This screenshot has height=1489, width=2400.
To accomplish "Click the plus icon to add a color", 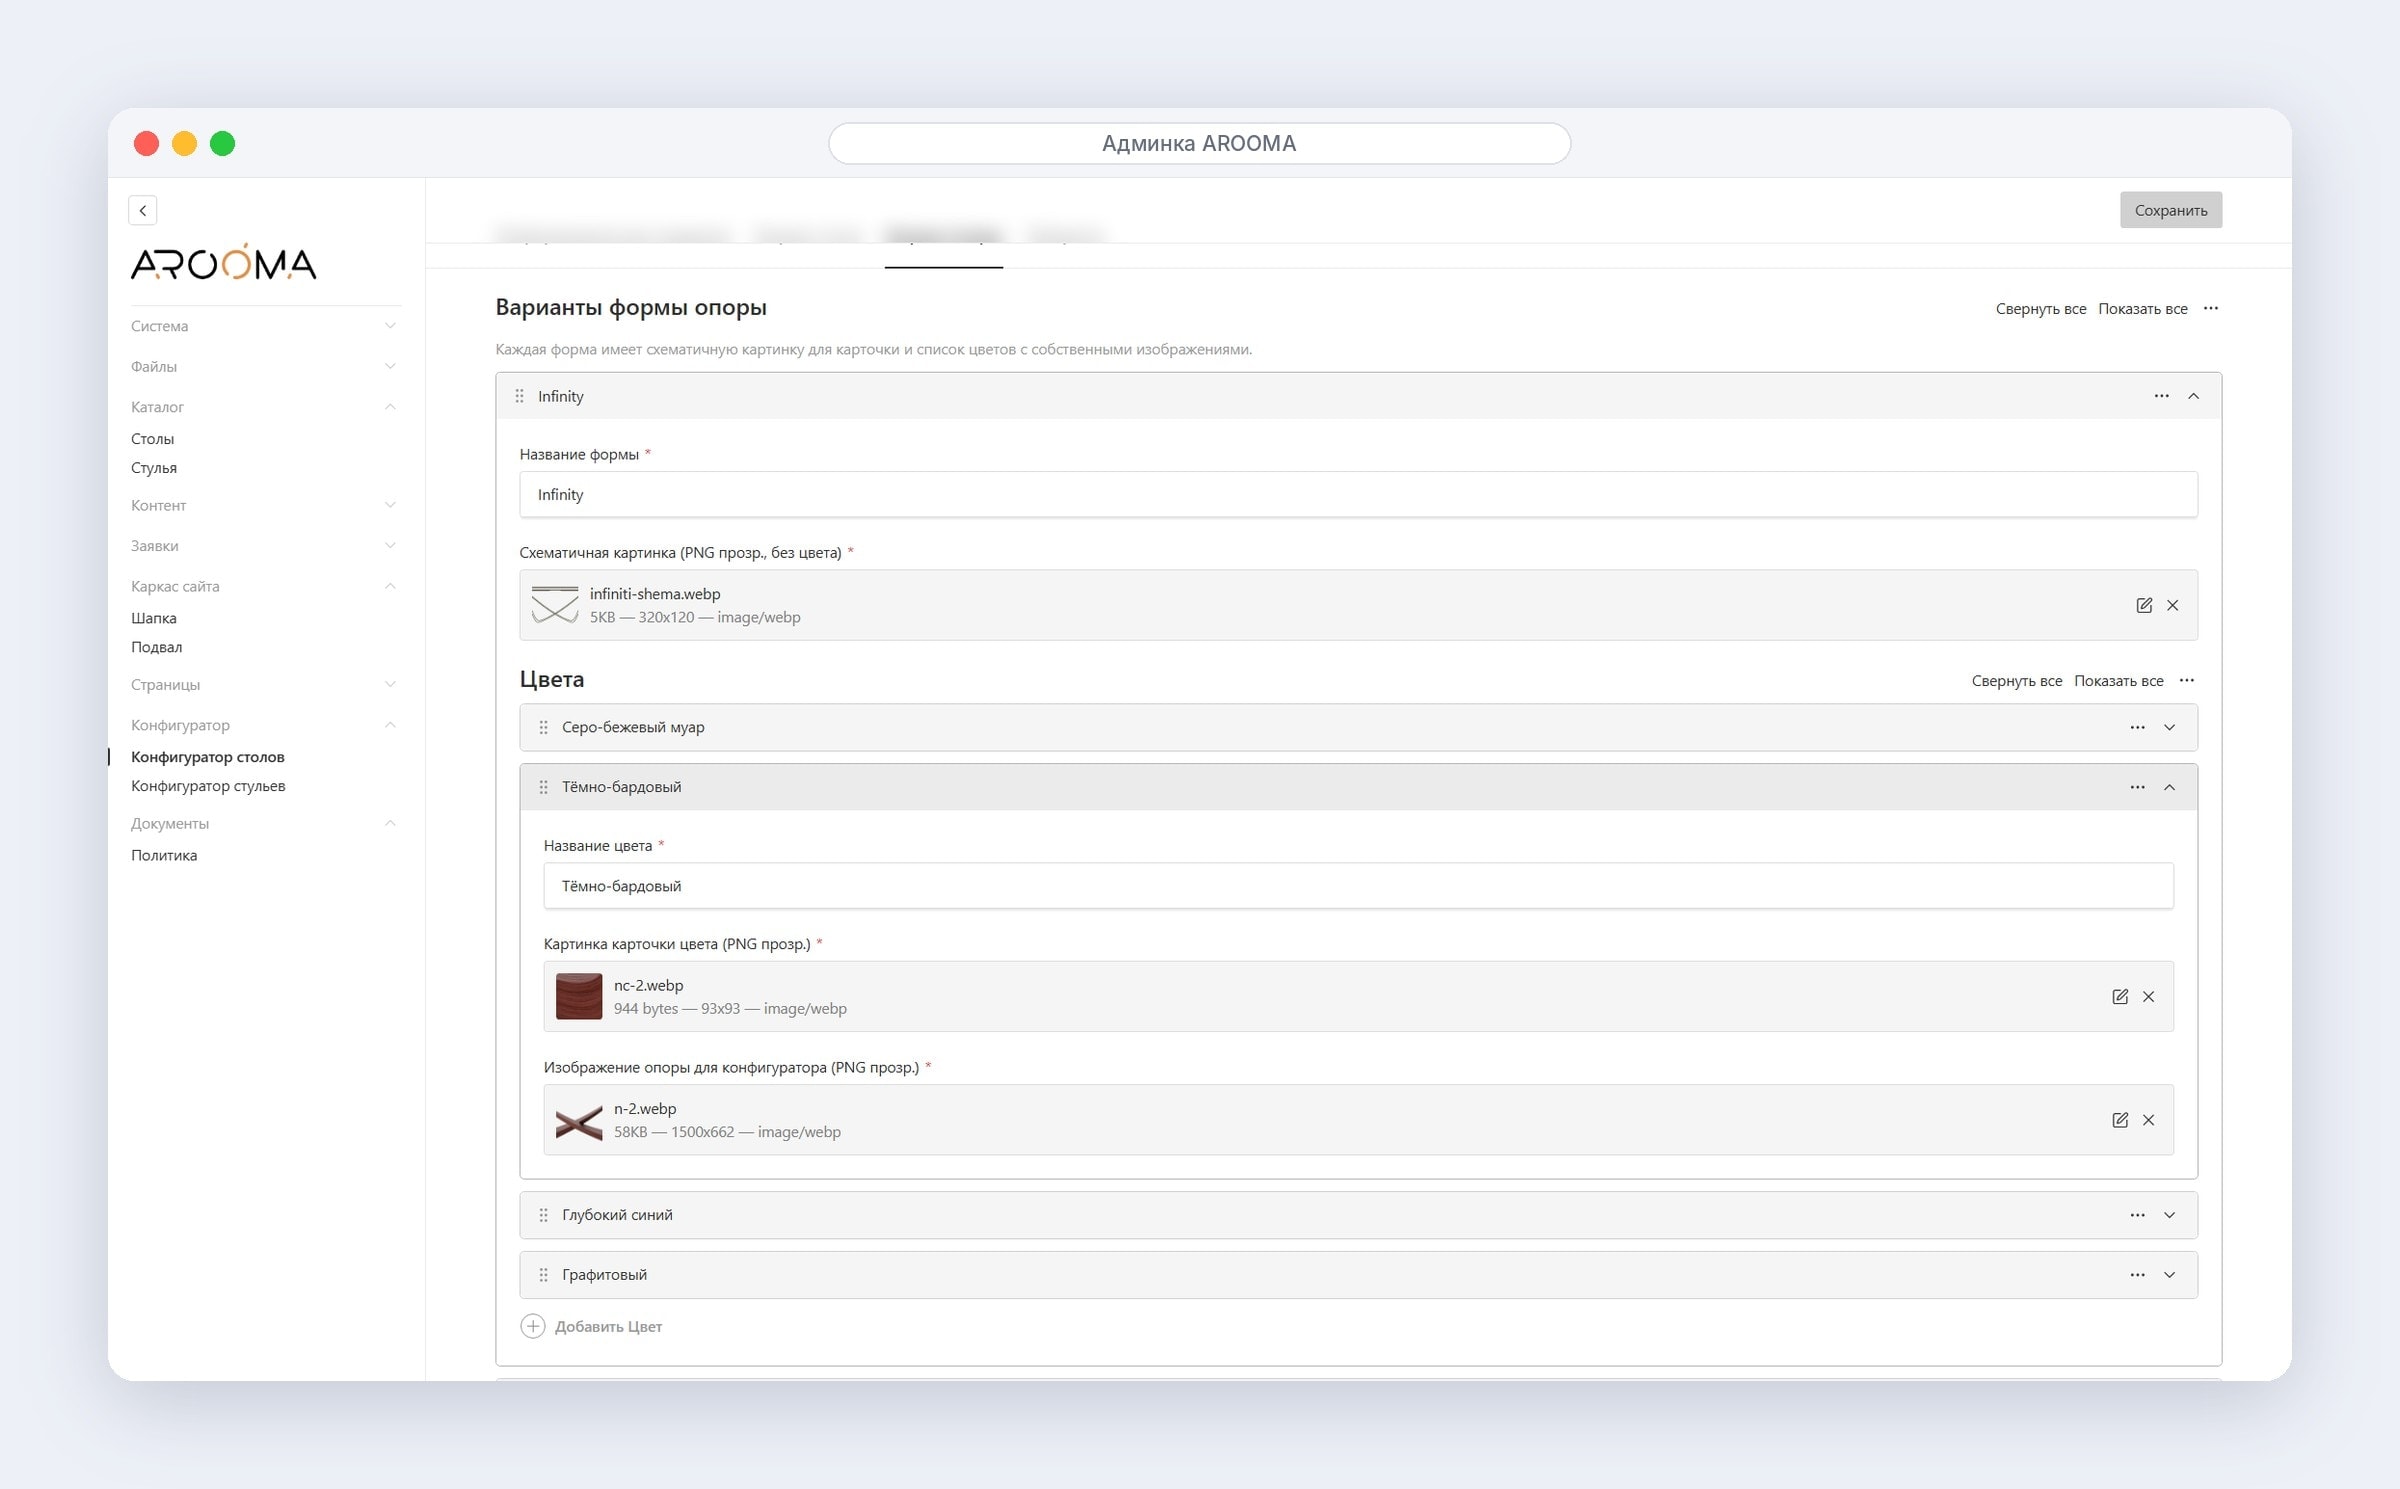I will pos(533,1326).
